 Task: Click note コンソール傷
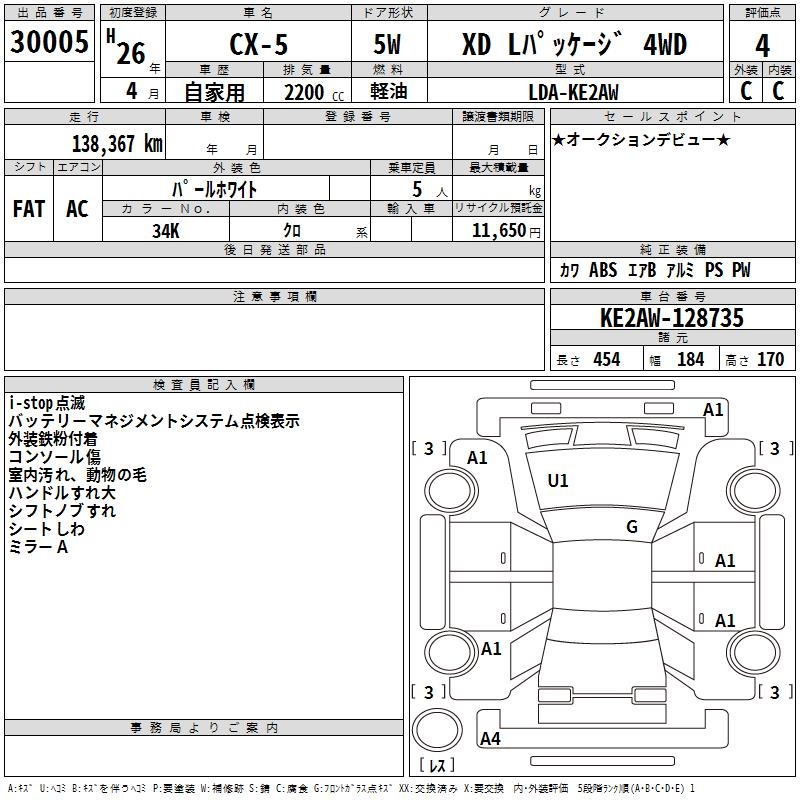point(55,457)
